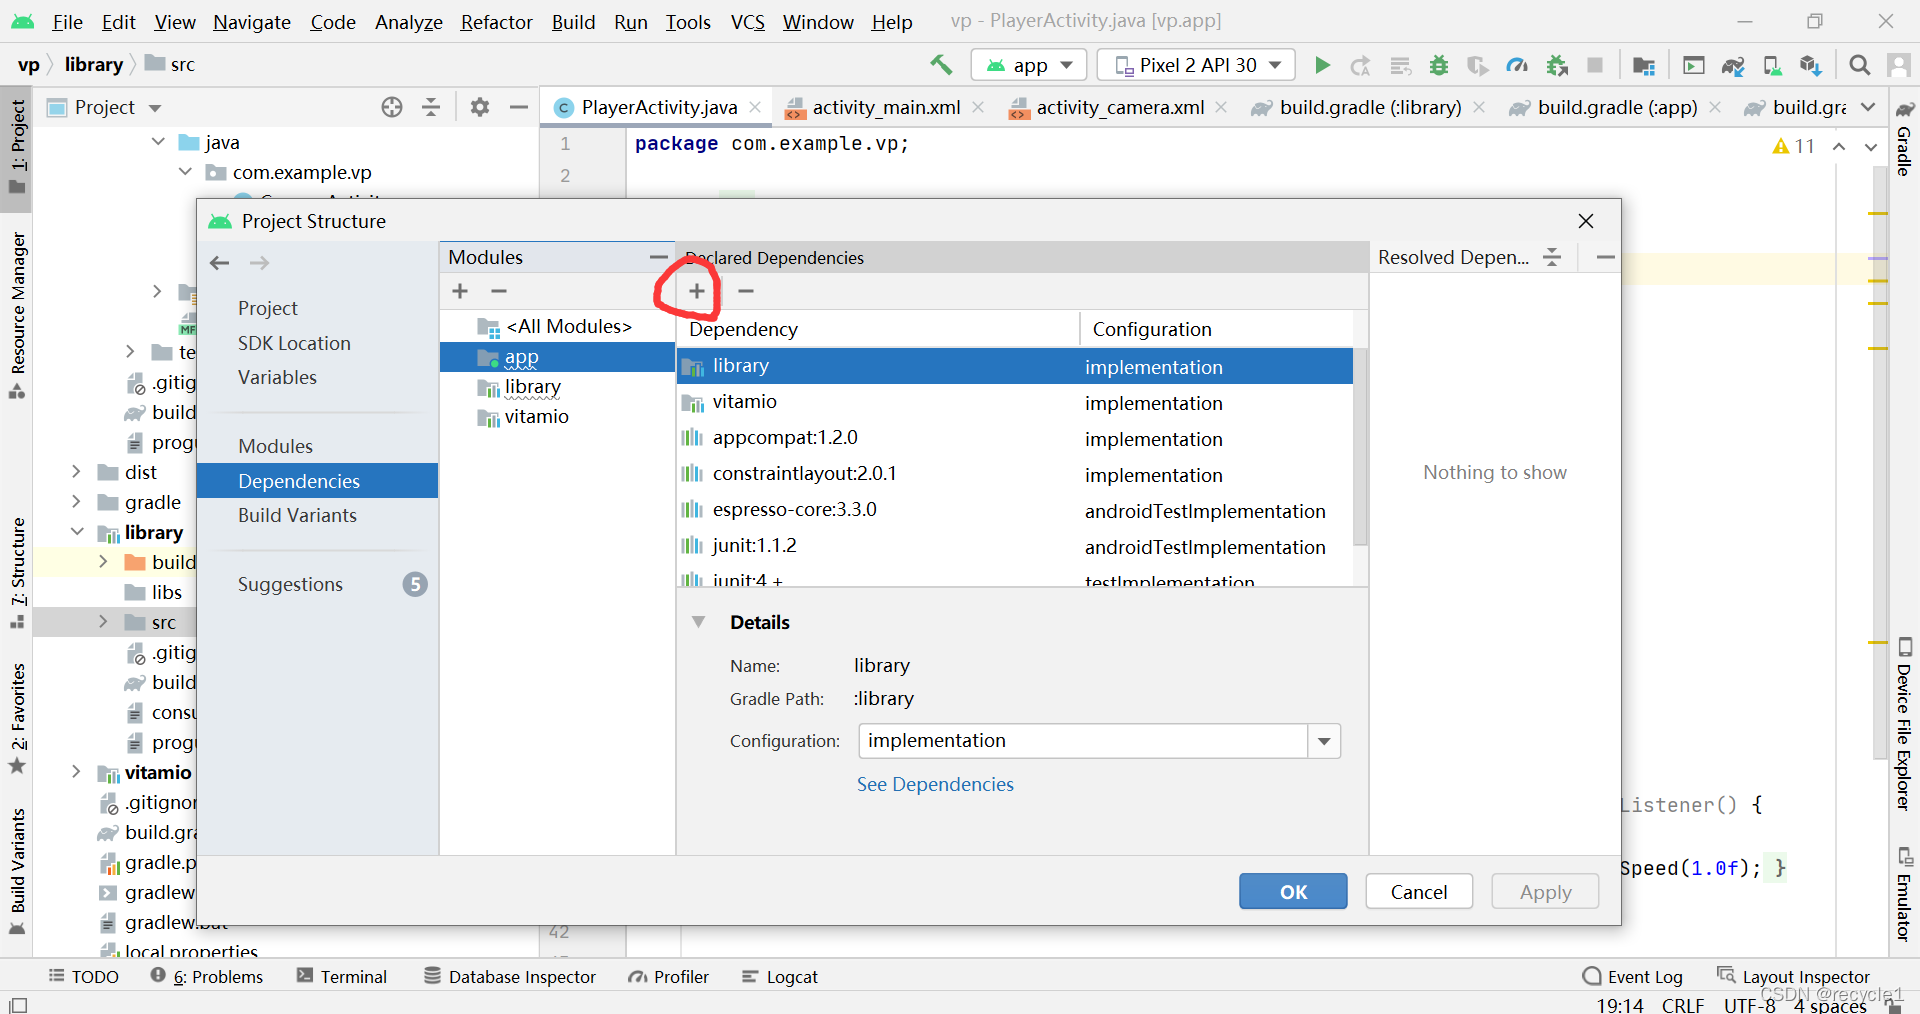The width and height of the screenshot is (1920, 1014).
Task: Select the constraintlayout:2.0.1 dependency row
Action: click(x=1015, y=474)
